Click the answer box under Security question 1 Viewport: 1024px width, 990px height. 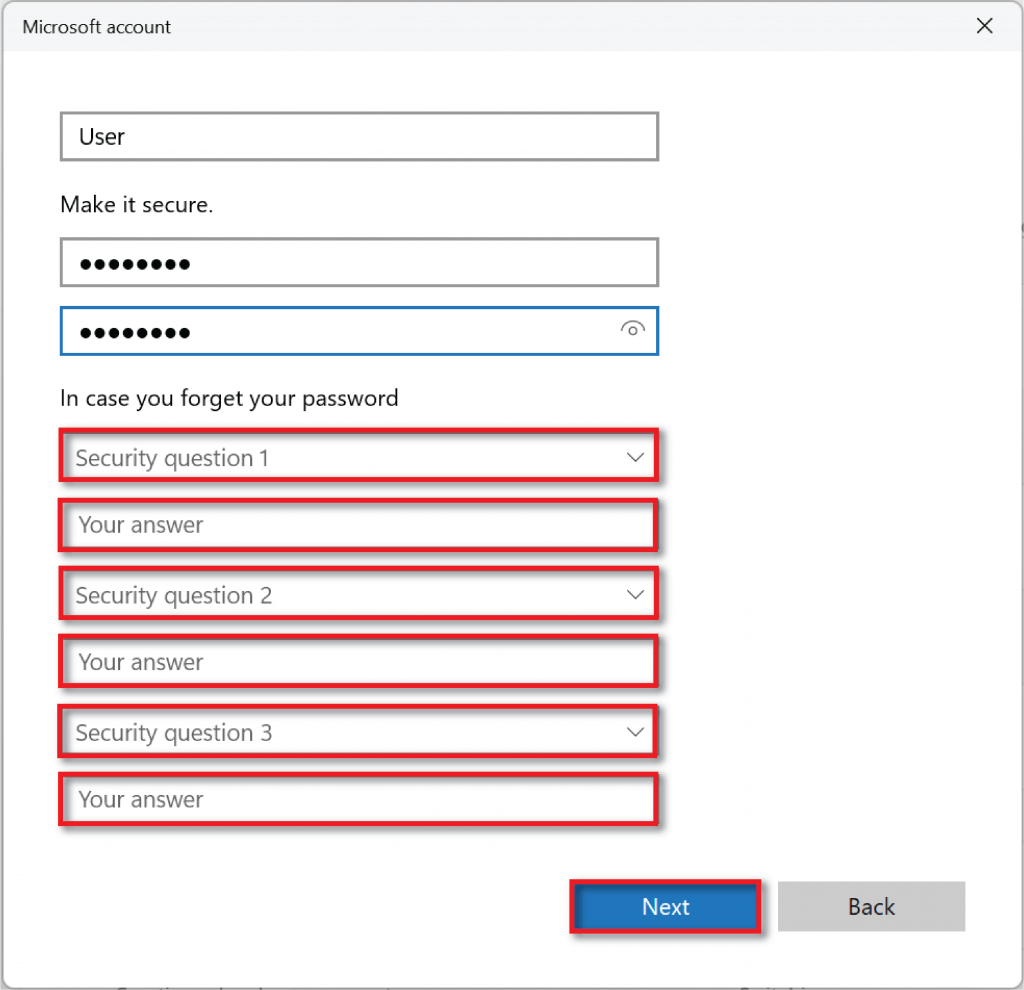(358, 525)
